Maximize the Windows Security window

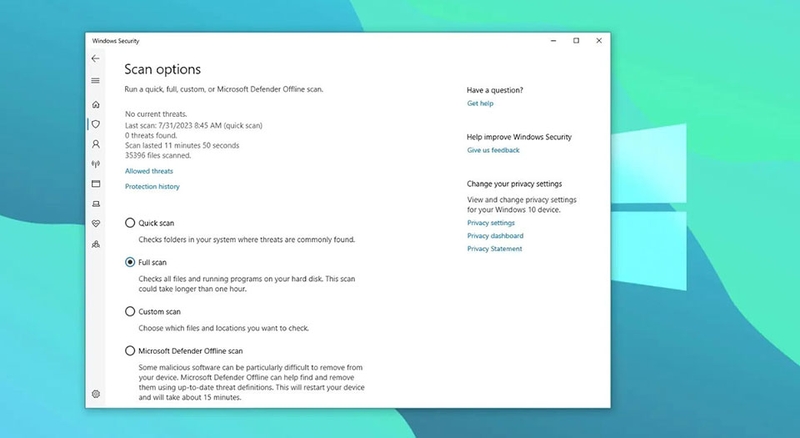click(x=576, y=41)
